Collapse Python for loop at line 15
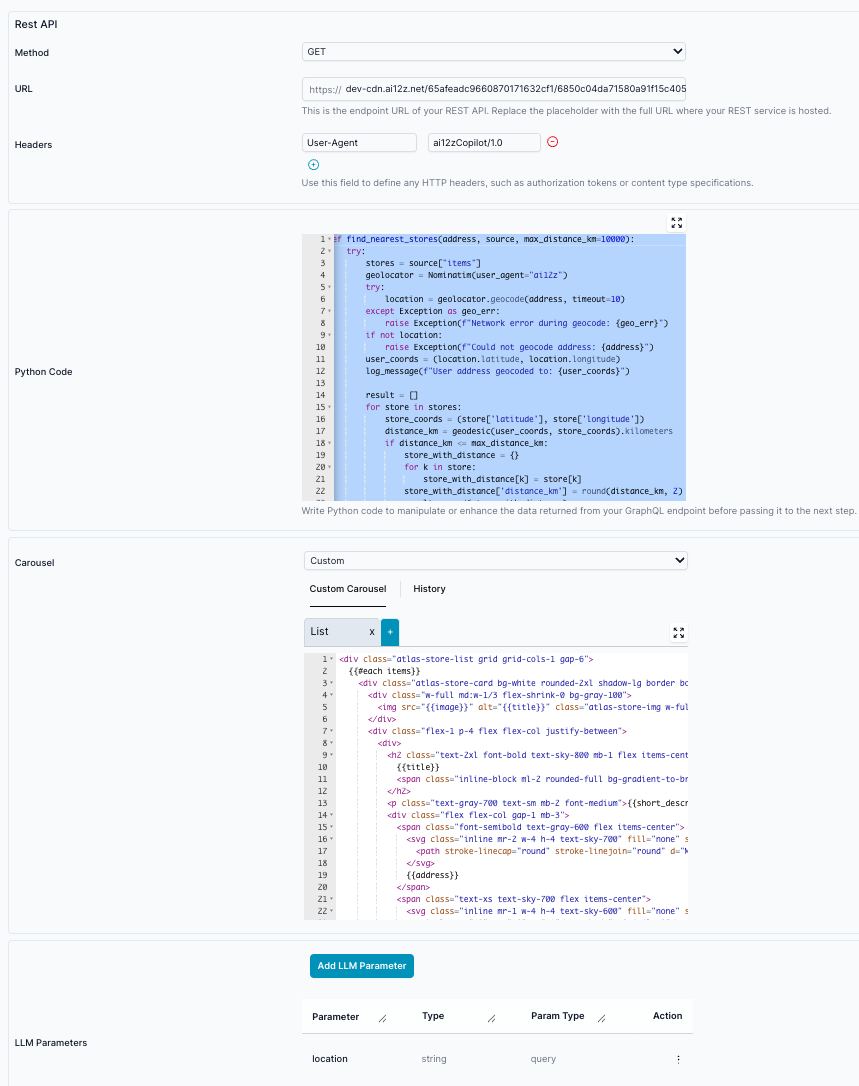 329,407
